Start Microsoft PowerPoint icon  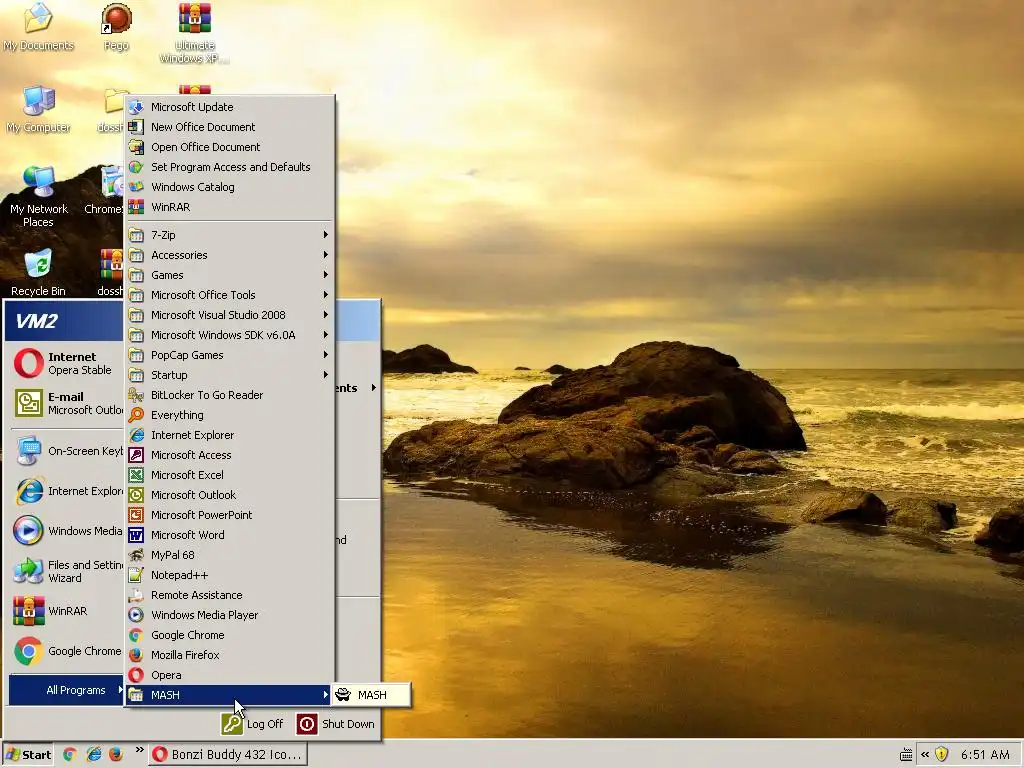click(136, 515)
